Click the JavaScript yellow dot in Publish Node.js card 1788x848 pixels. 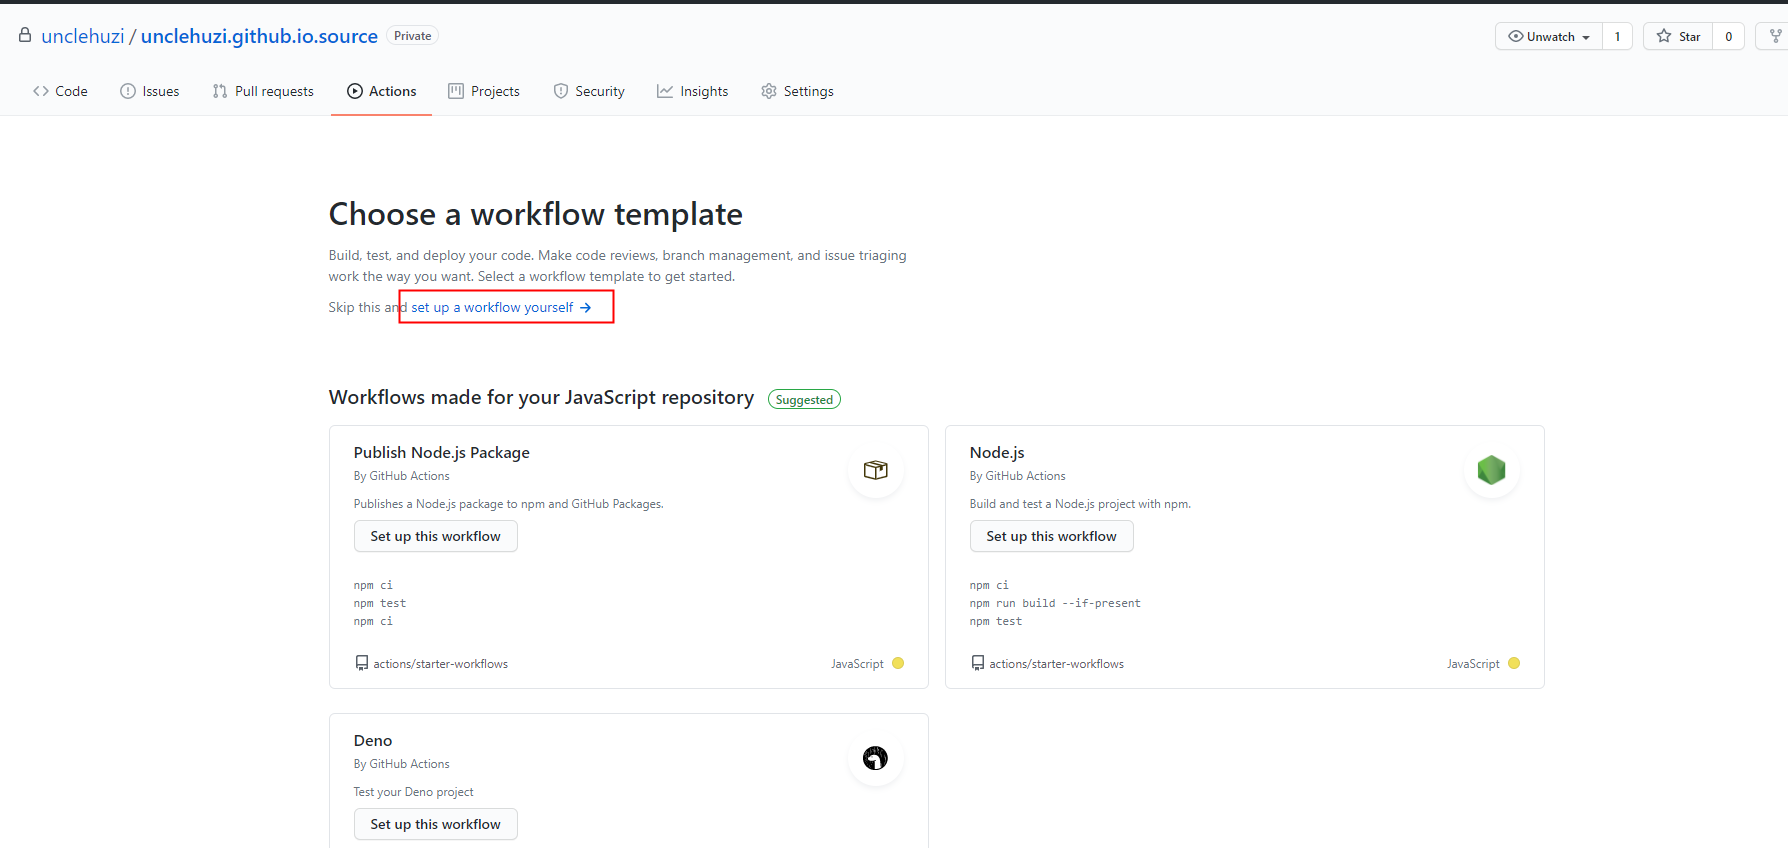point(898,663)
